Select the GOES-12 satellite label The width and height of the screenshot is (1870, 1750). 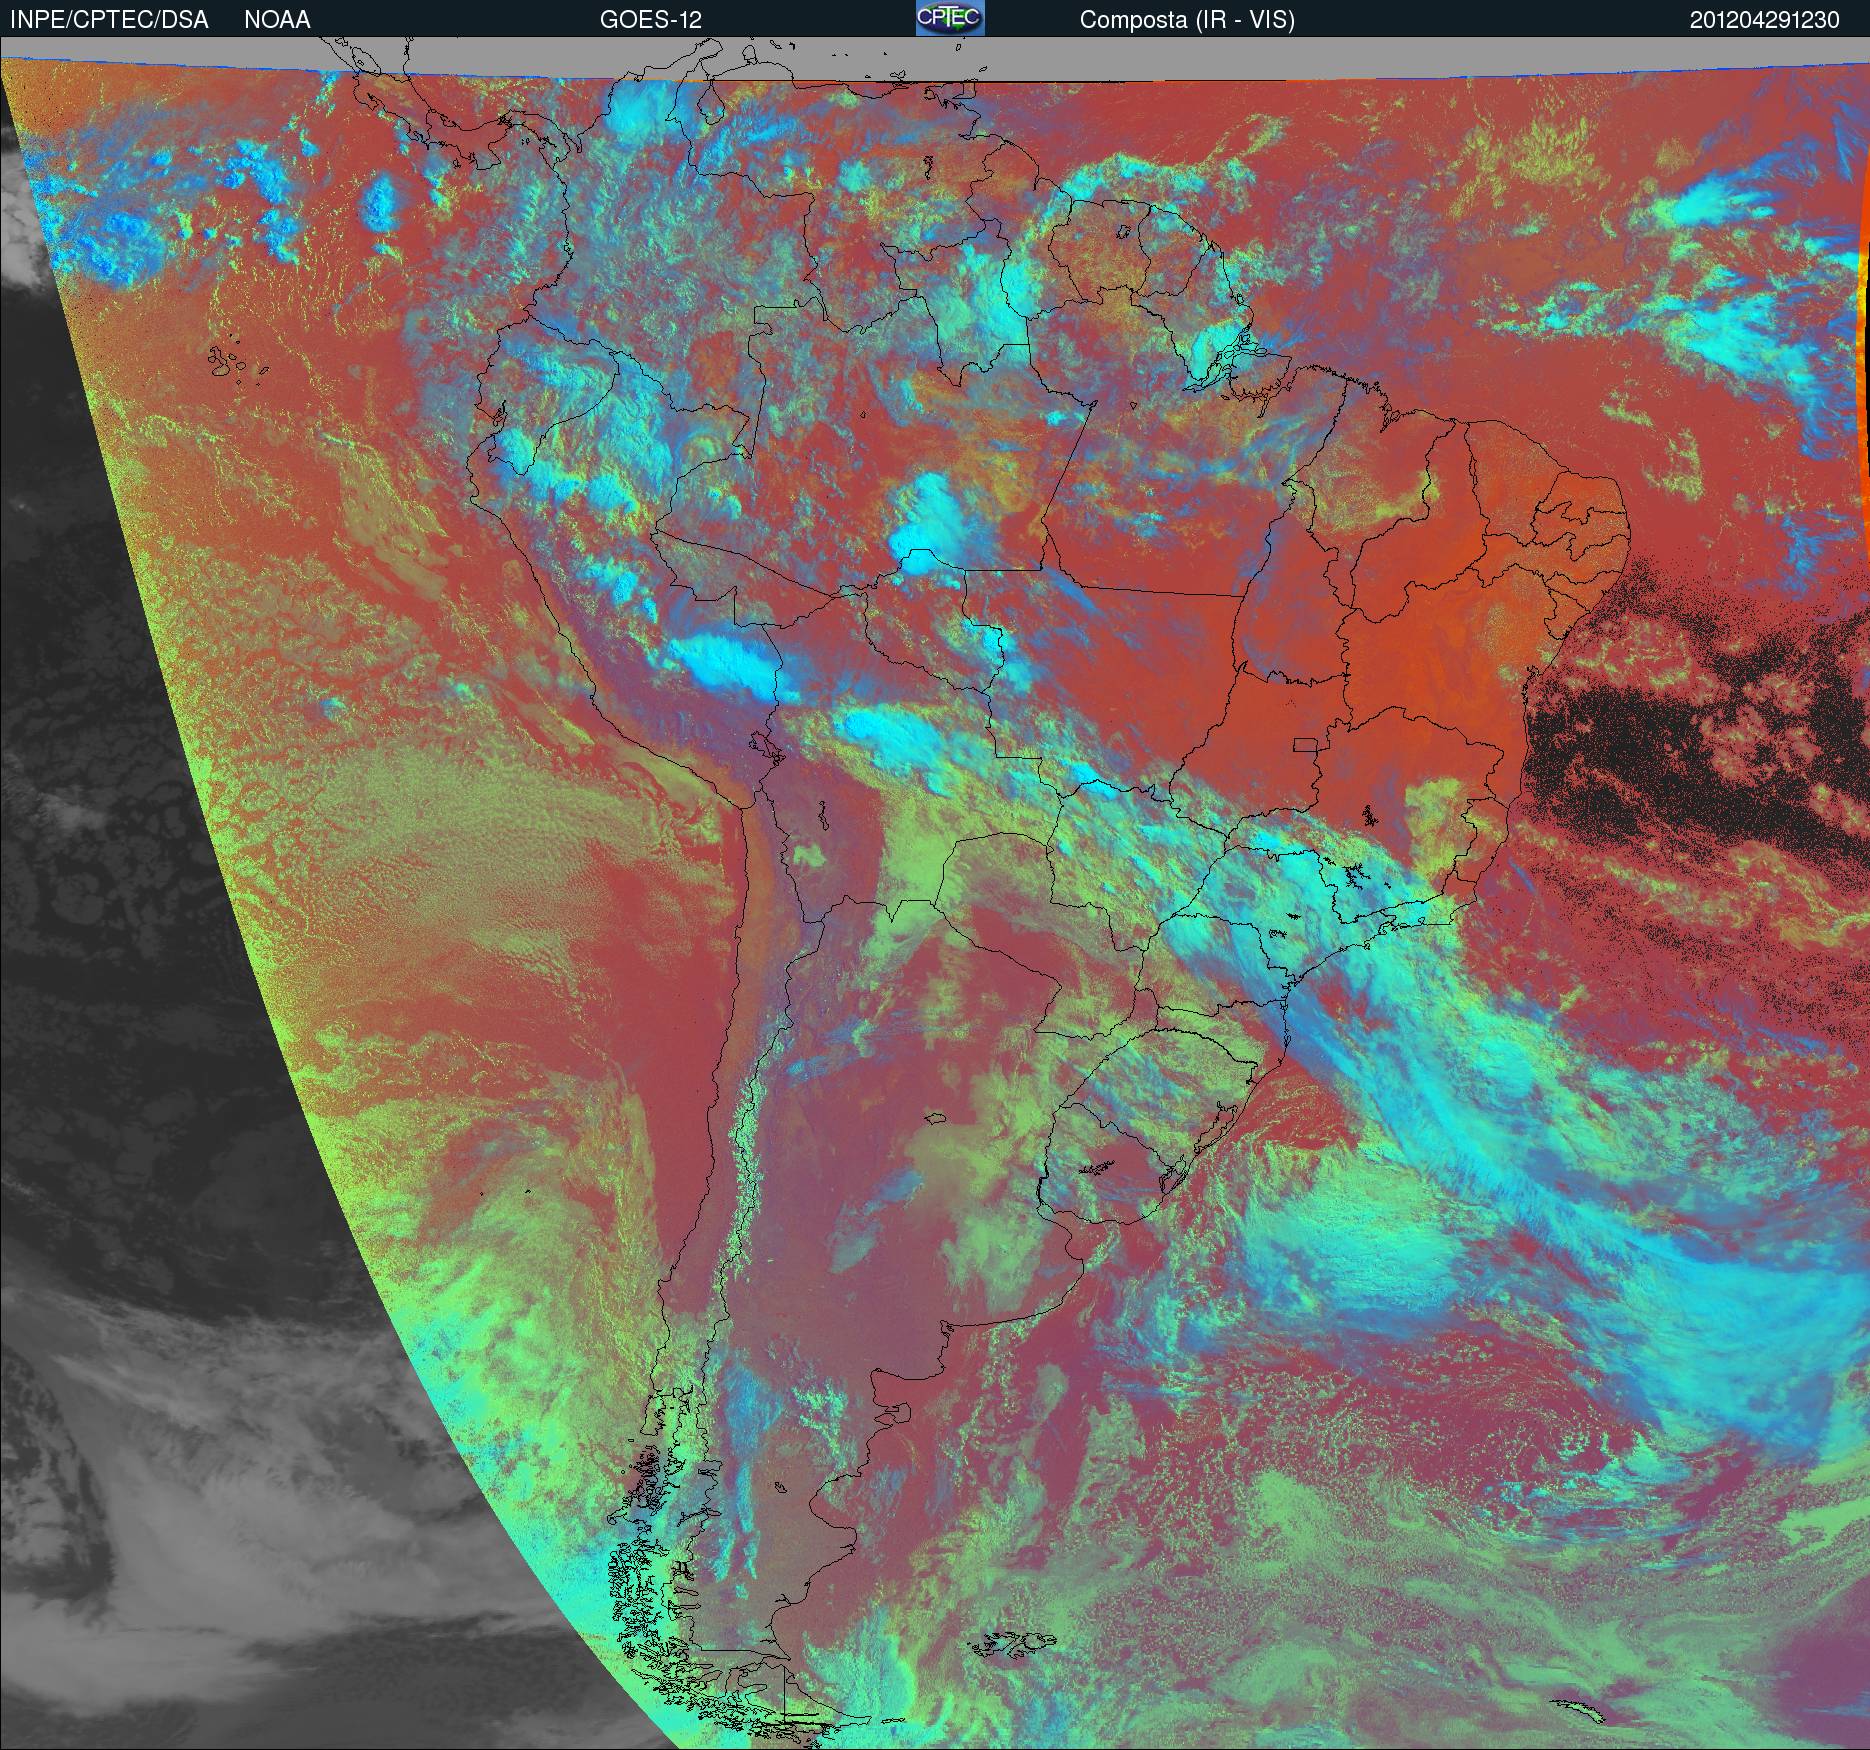click(x=651, y=20)
